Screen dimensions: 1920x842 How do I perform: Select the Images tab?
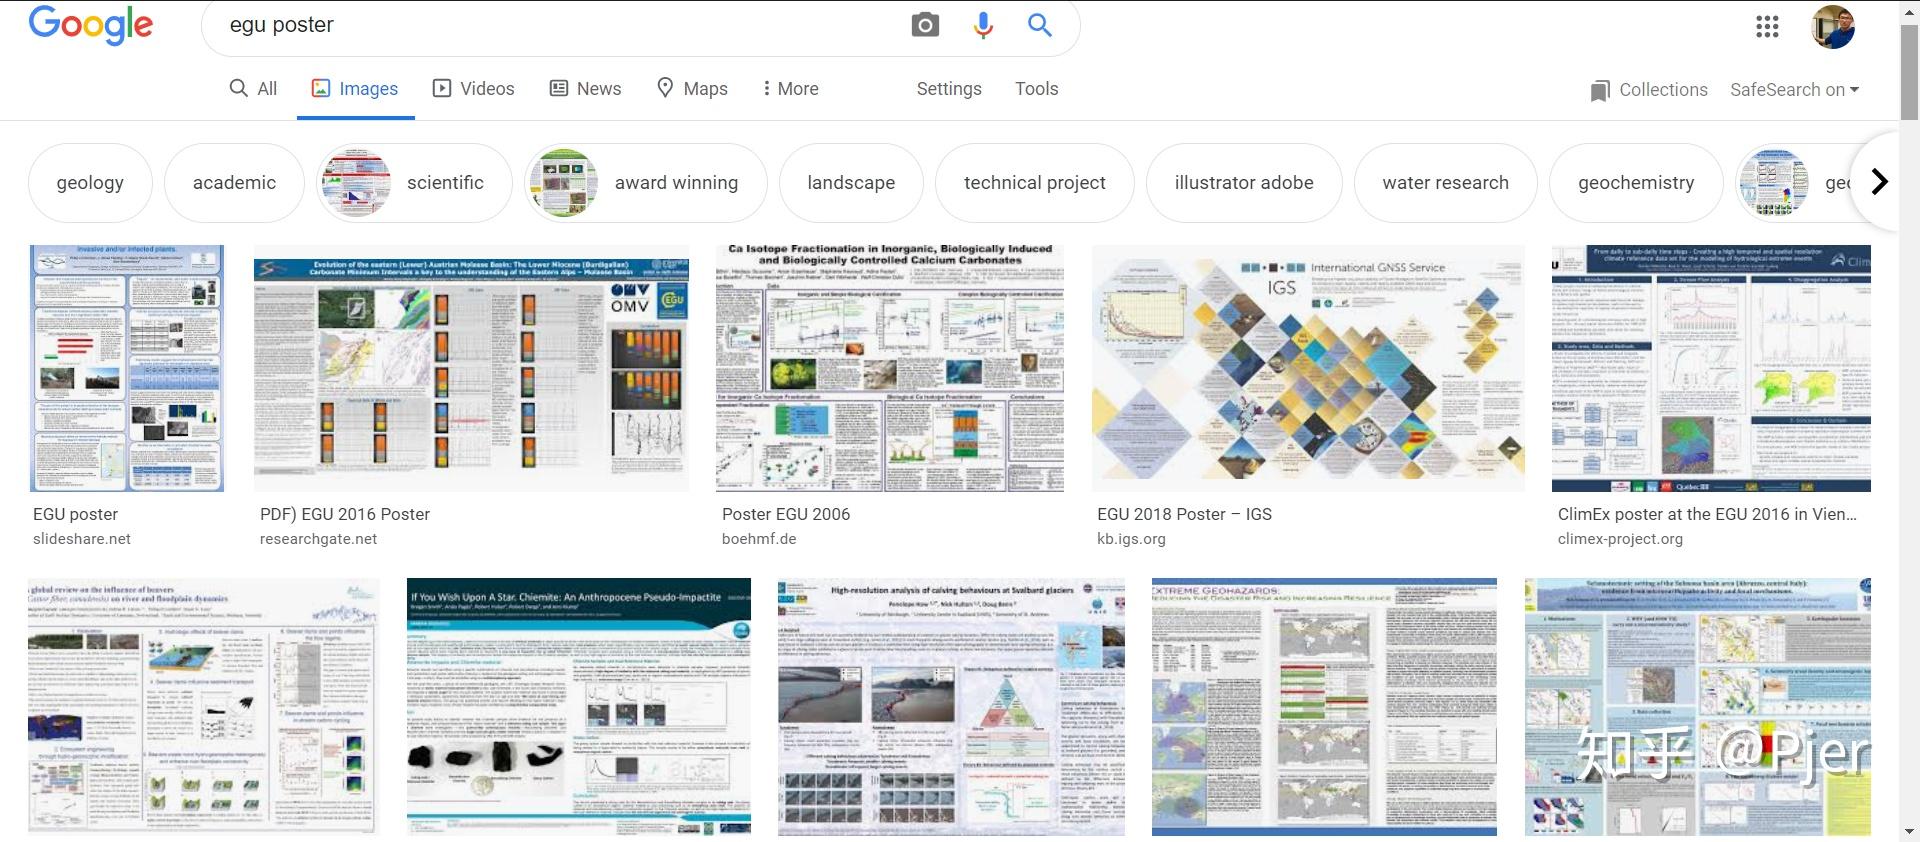[355, 88]
